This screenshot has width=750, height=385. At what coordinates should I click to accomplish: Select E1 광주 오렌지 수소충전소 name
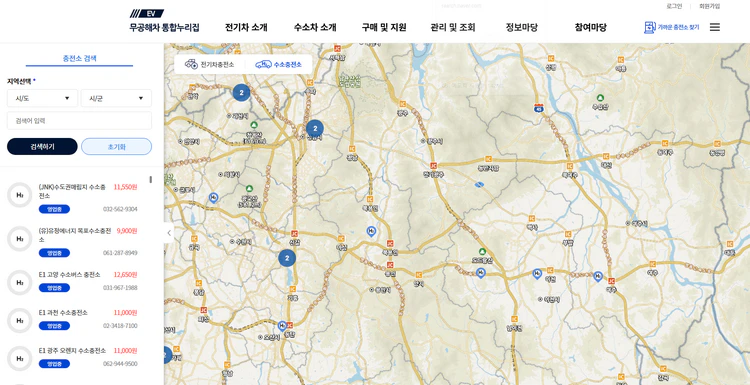pos(72,351)
